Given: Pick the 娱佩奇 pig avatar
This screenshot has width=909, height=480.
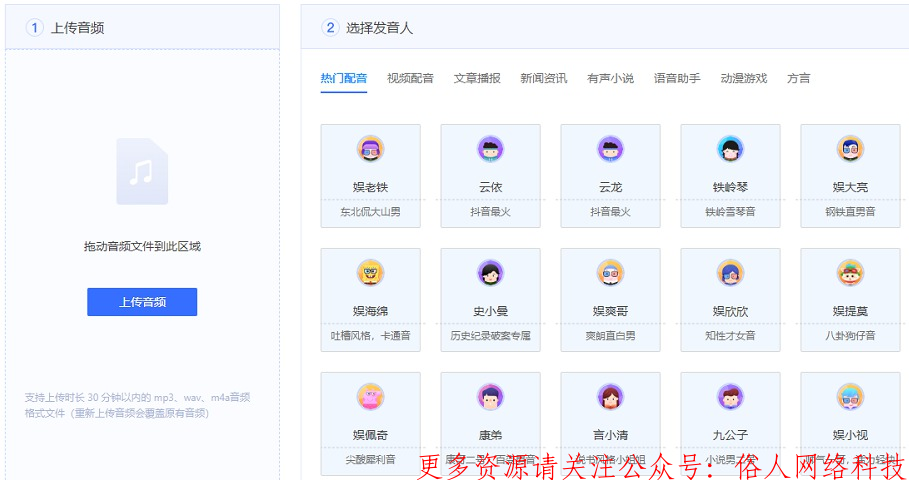Looking at the screenshot, I should (370, 397).
